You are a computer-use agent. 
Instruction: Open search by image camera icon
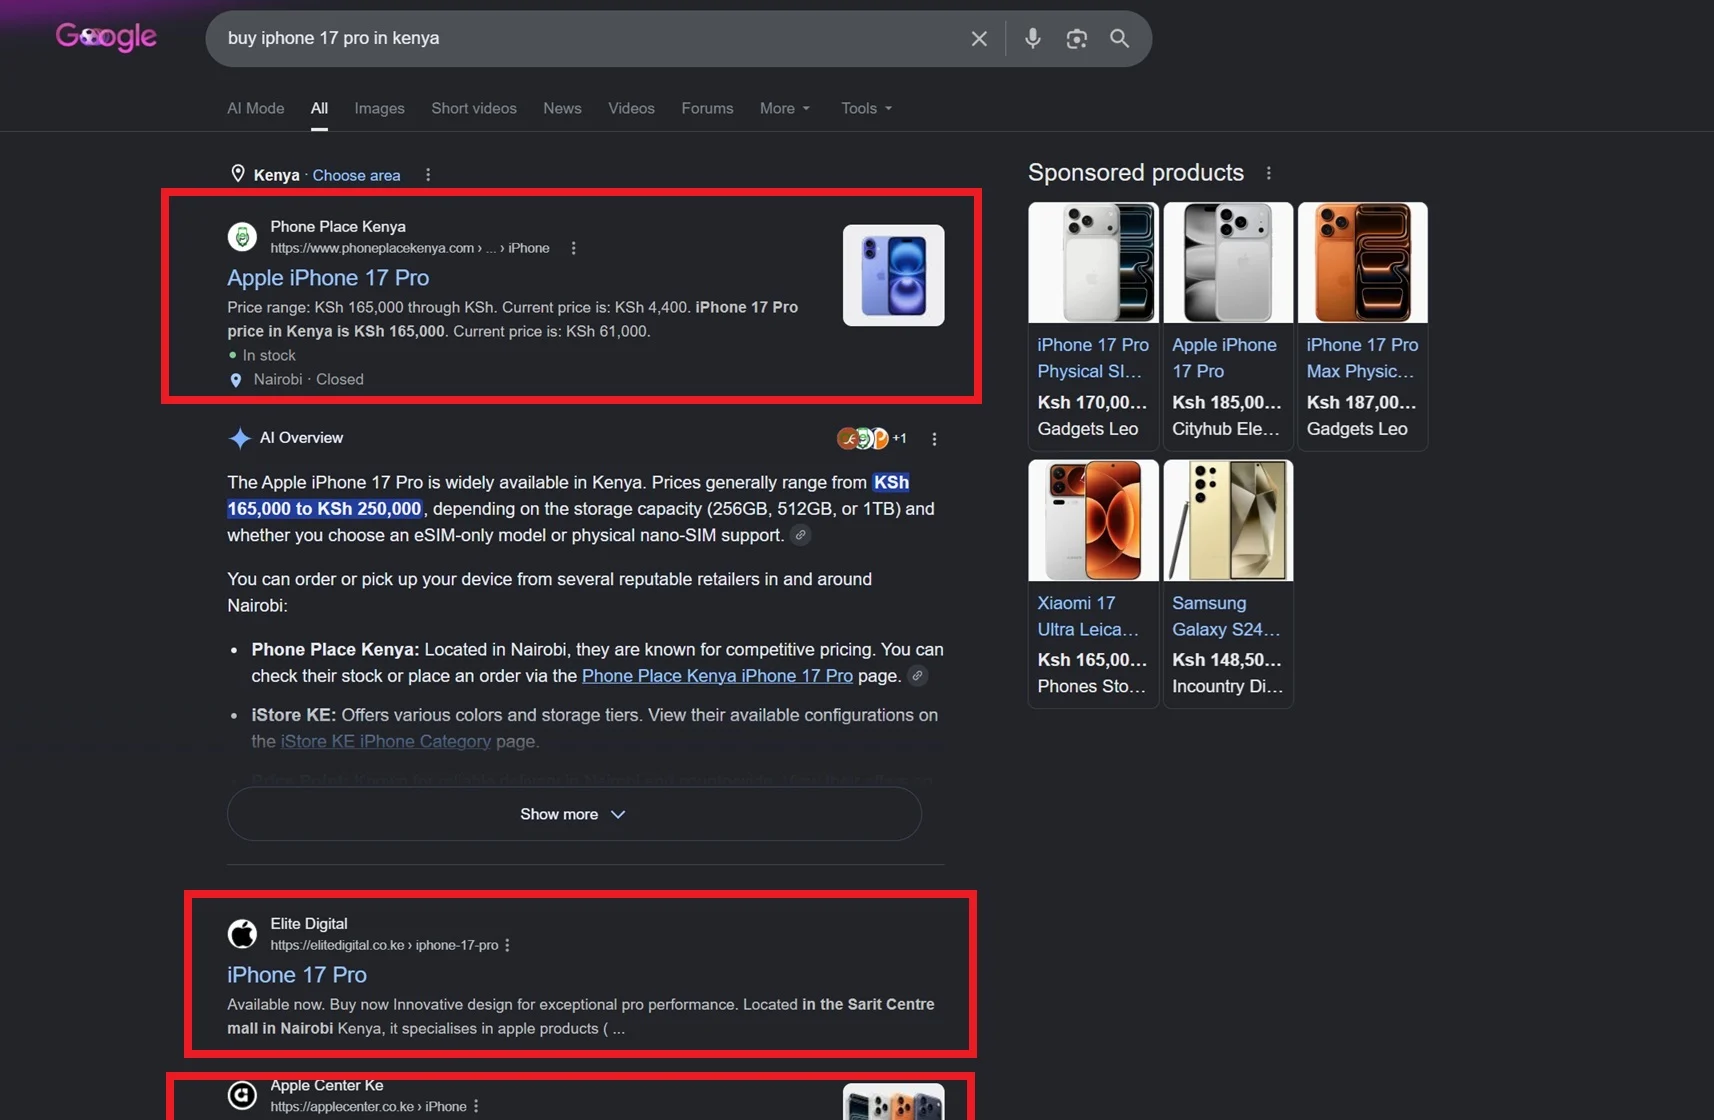1076,38
